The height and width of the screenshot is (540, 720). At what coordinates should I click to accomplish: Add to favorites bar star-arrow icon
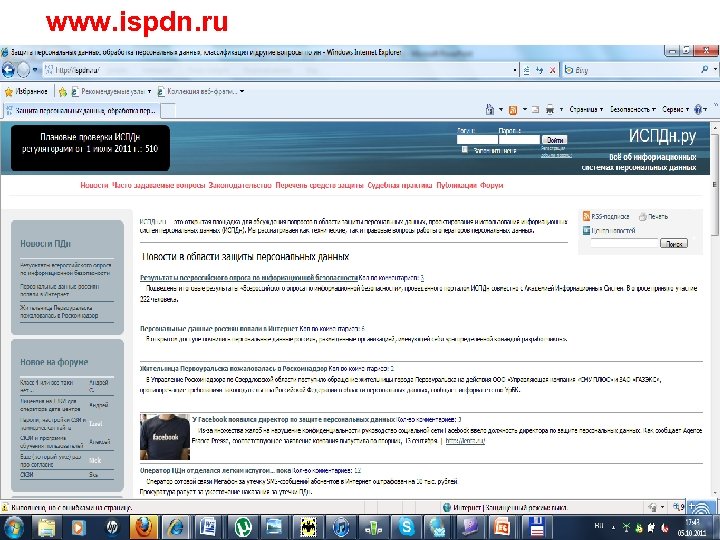62,92
